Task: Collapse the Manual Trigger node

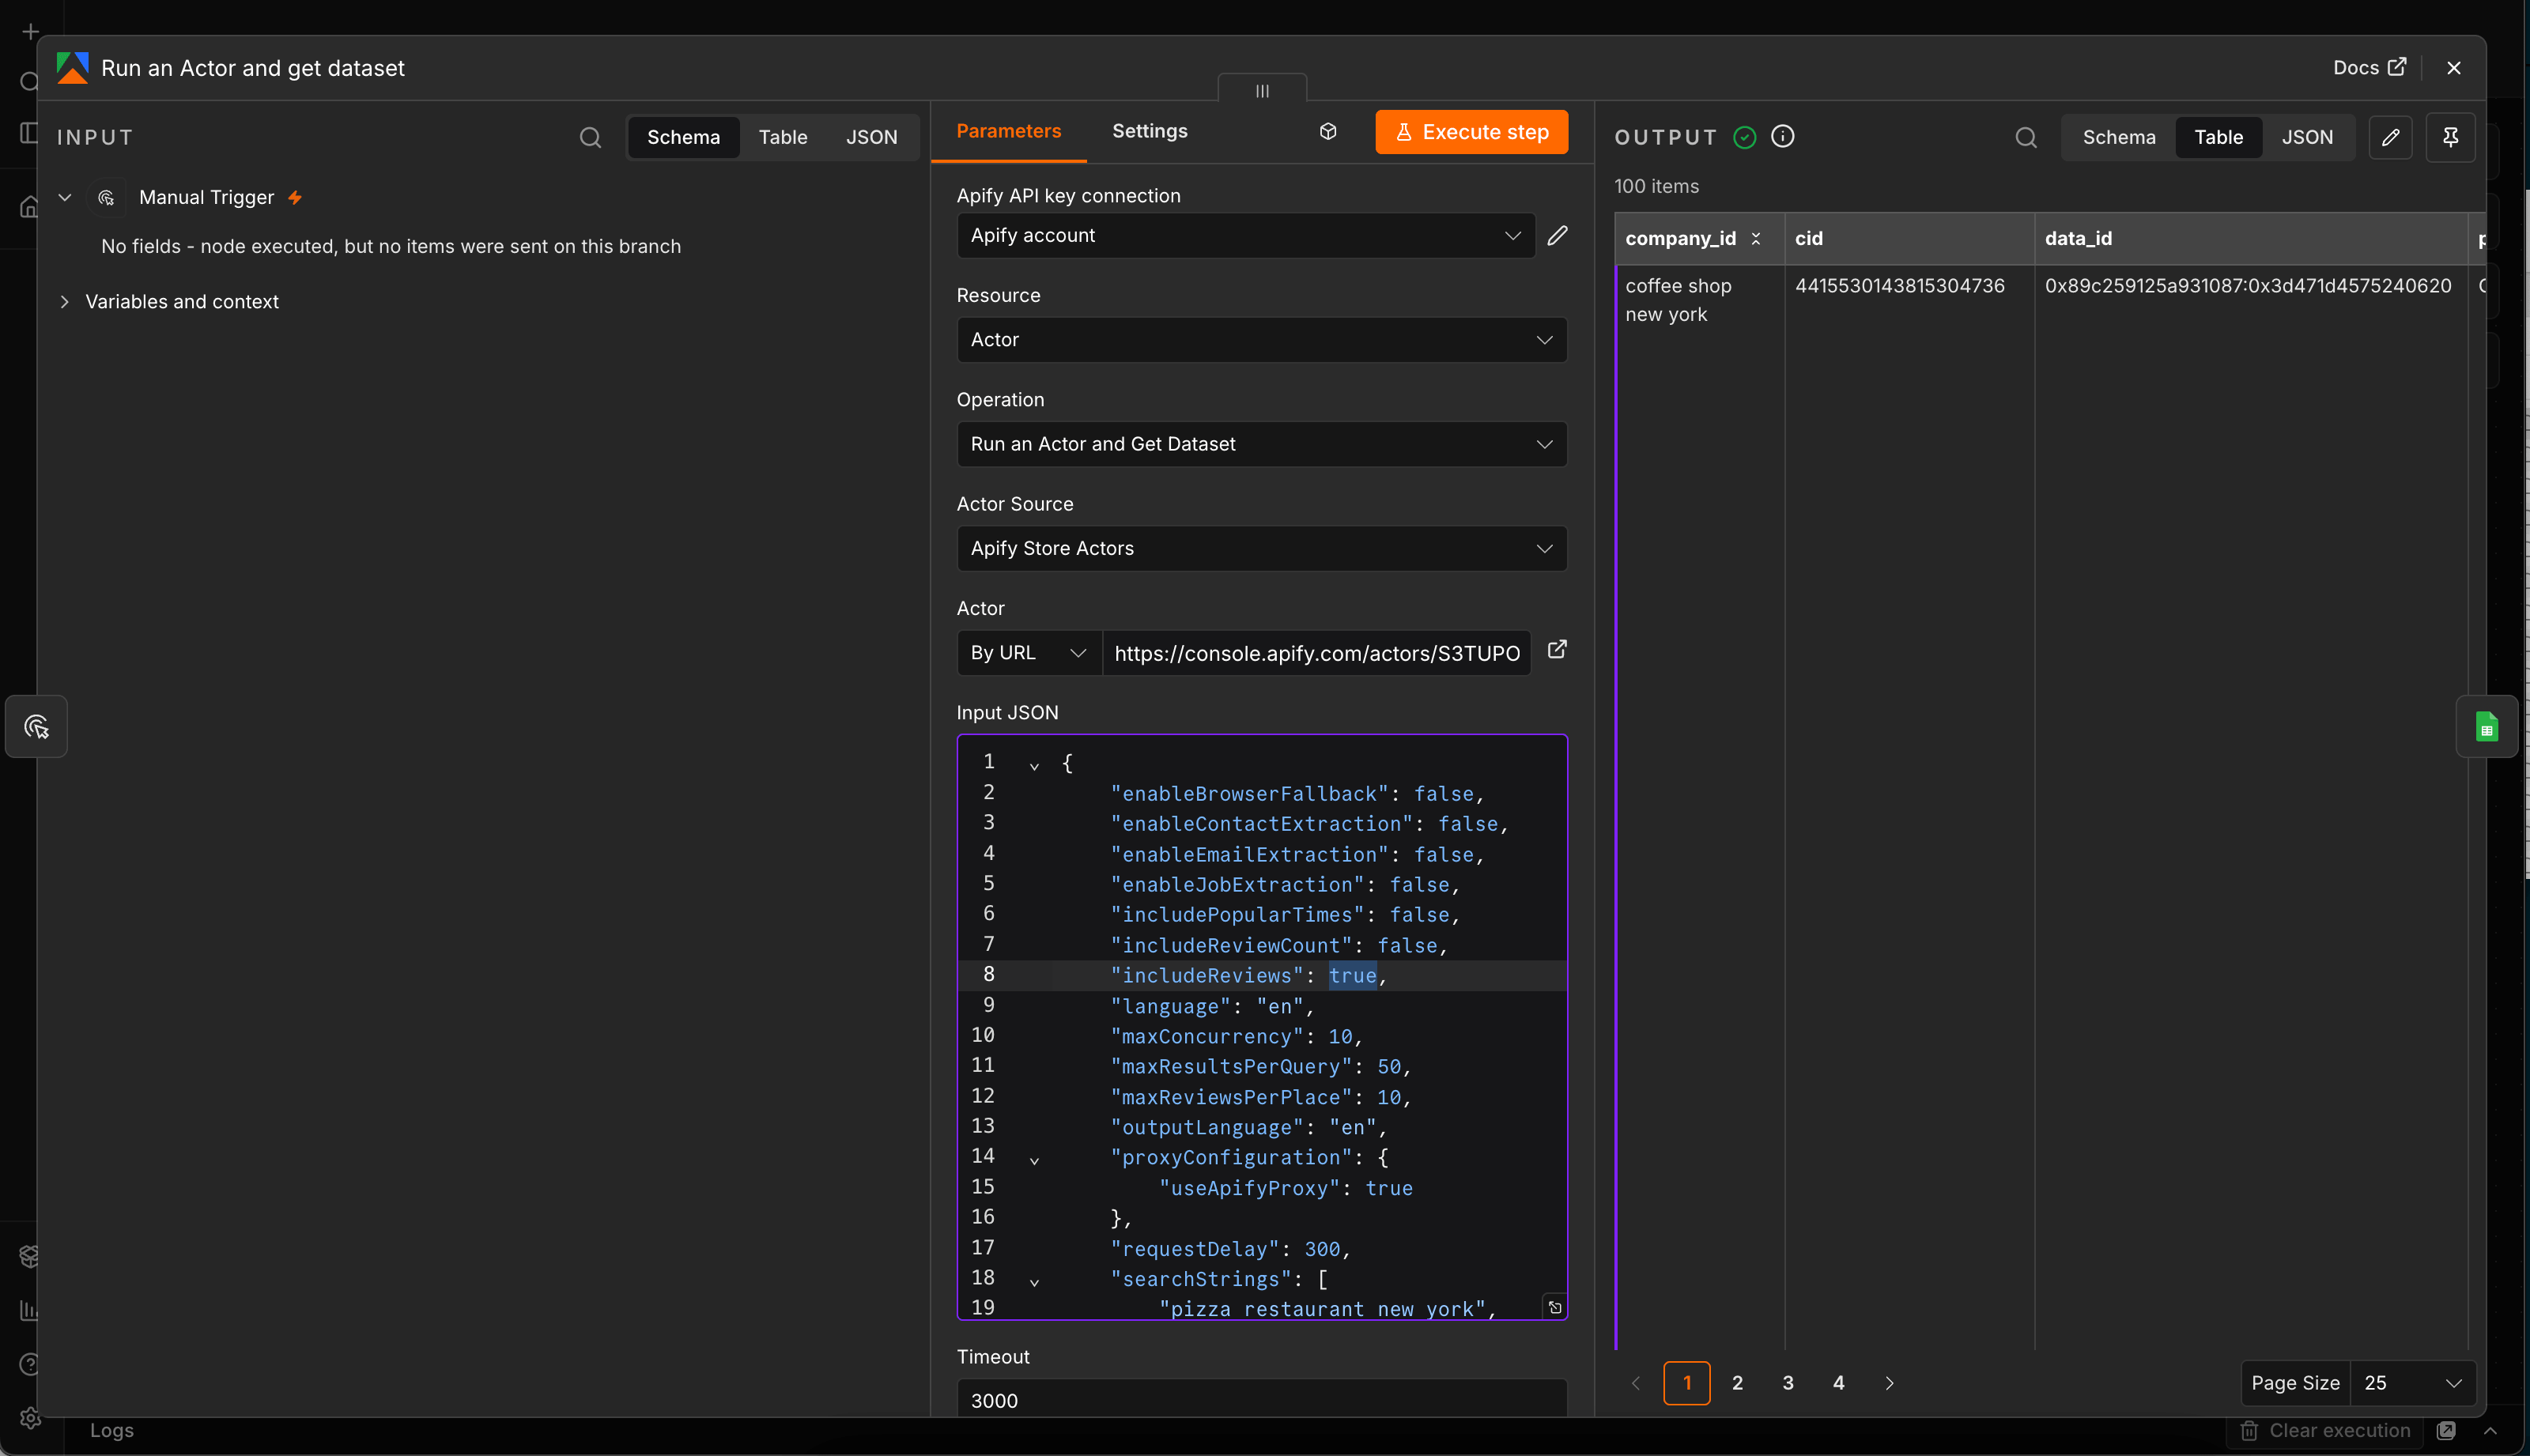Action: pos(65,197)
